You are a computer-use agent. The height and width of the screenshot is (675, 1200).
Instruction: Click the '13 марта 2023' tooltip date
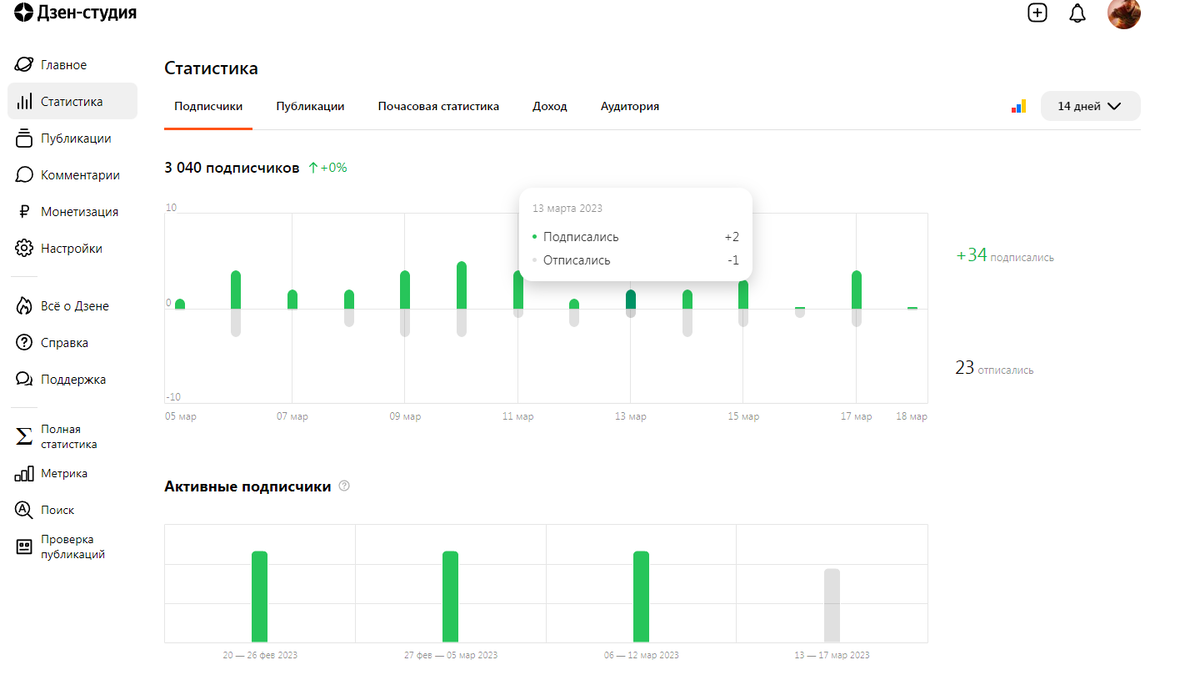coord(567,208)
